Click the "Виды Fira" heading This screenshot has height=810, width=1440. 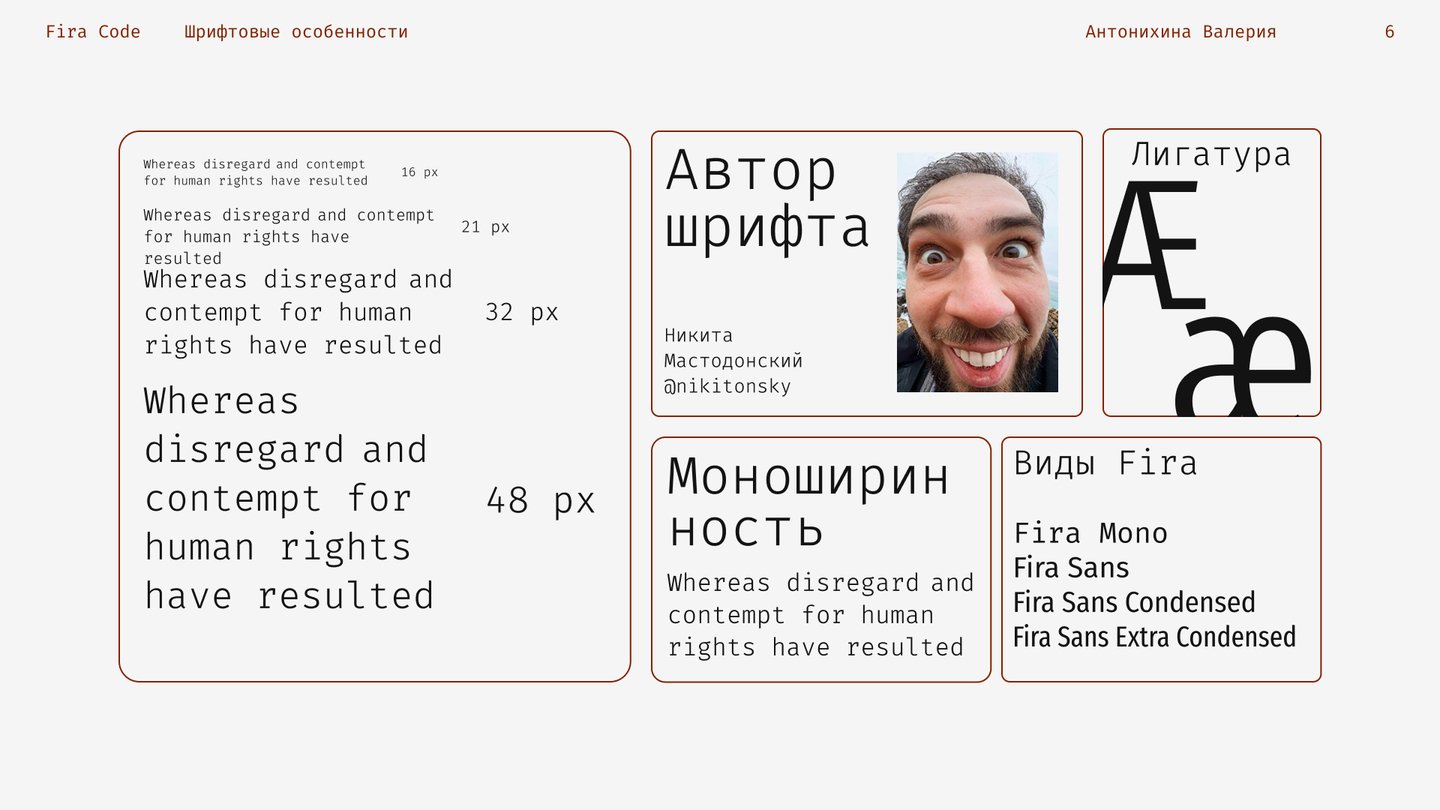pyautogui.click(x=1105, y=463)
